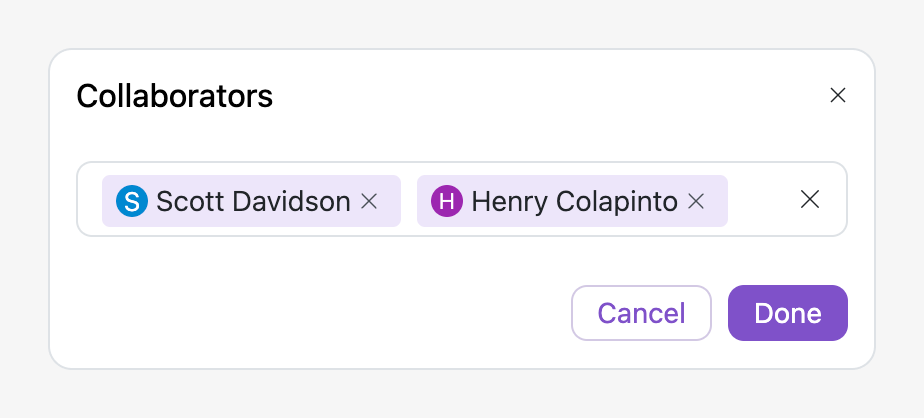The height and width of the screenshot is (418, 924).
Task: Click the gray backdrop above the dialog
Action: (462, 22)
